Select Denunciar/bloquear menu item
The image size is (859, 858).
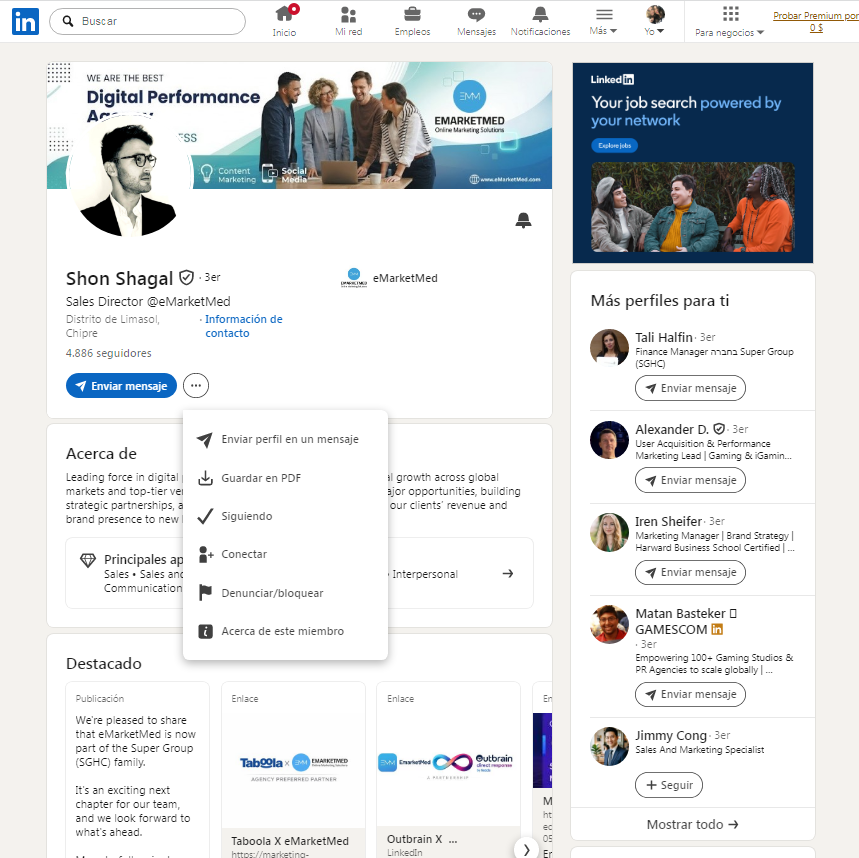pyautogui.click(x=285, y=593)
